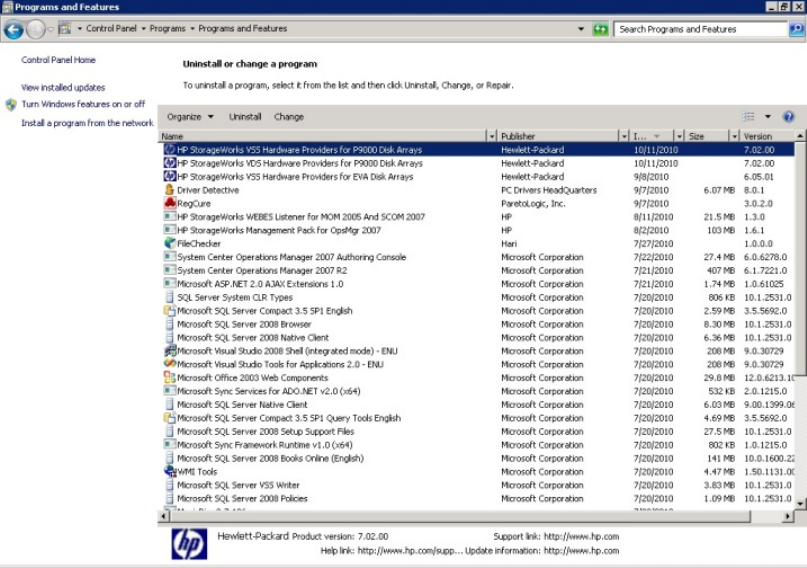Click the help question mark icon
This screenshot has height=568, width=807.
click(x=788, y=117)
